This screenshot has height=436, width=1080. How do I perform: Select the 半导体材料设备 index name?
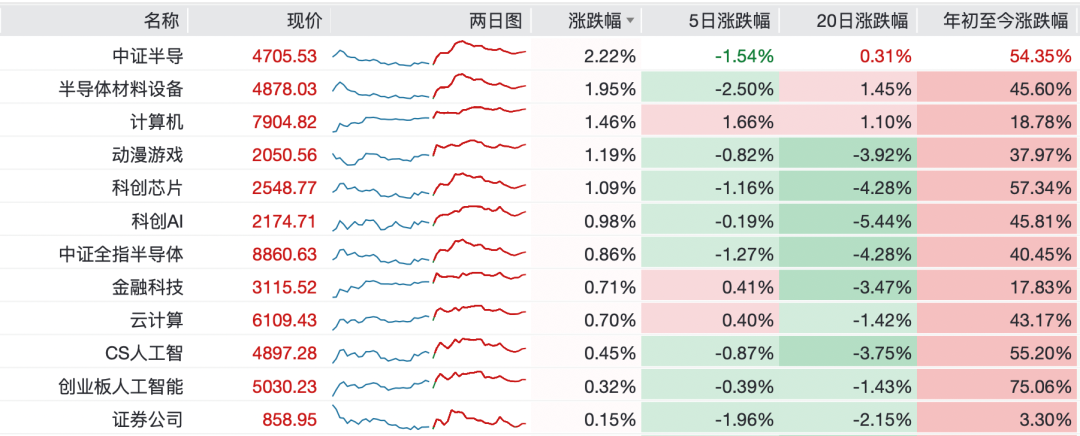(x=121, y=89)
